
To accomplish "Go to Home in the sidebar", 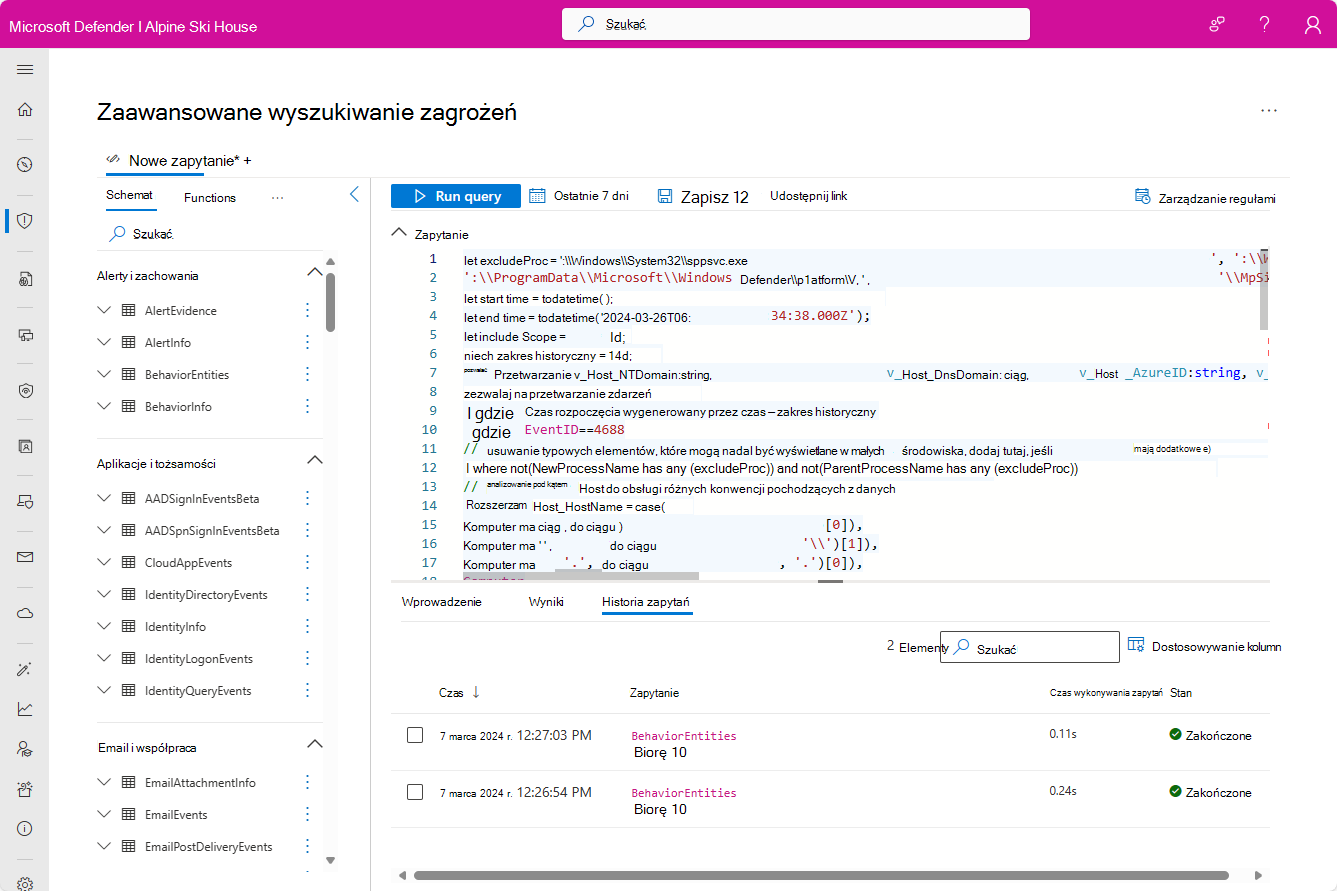I will 25,109.
